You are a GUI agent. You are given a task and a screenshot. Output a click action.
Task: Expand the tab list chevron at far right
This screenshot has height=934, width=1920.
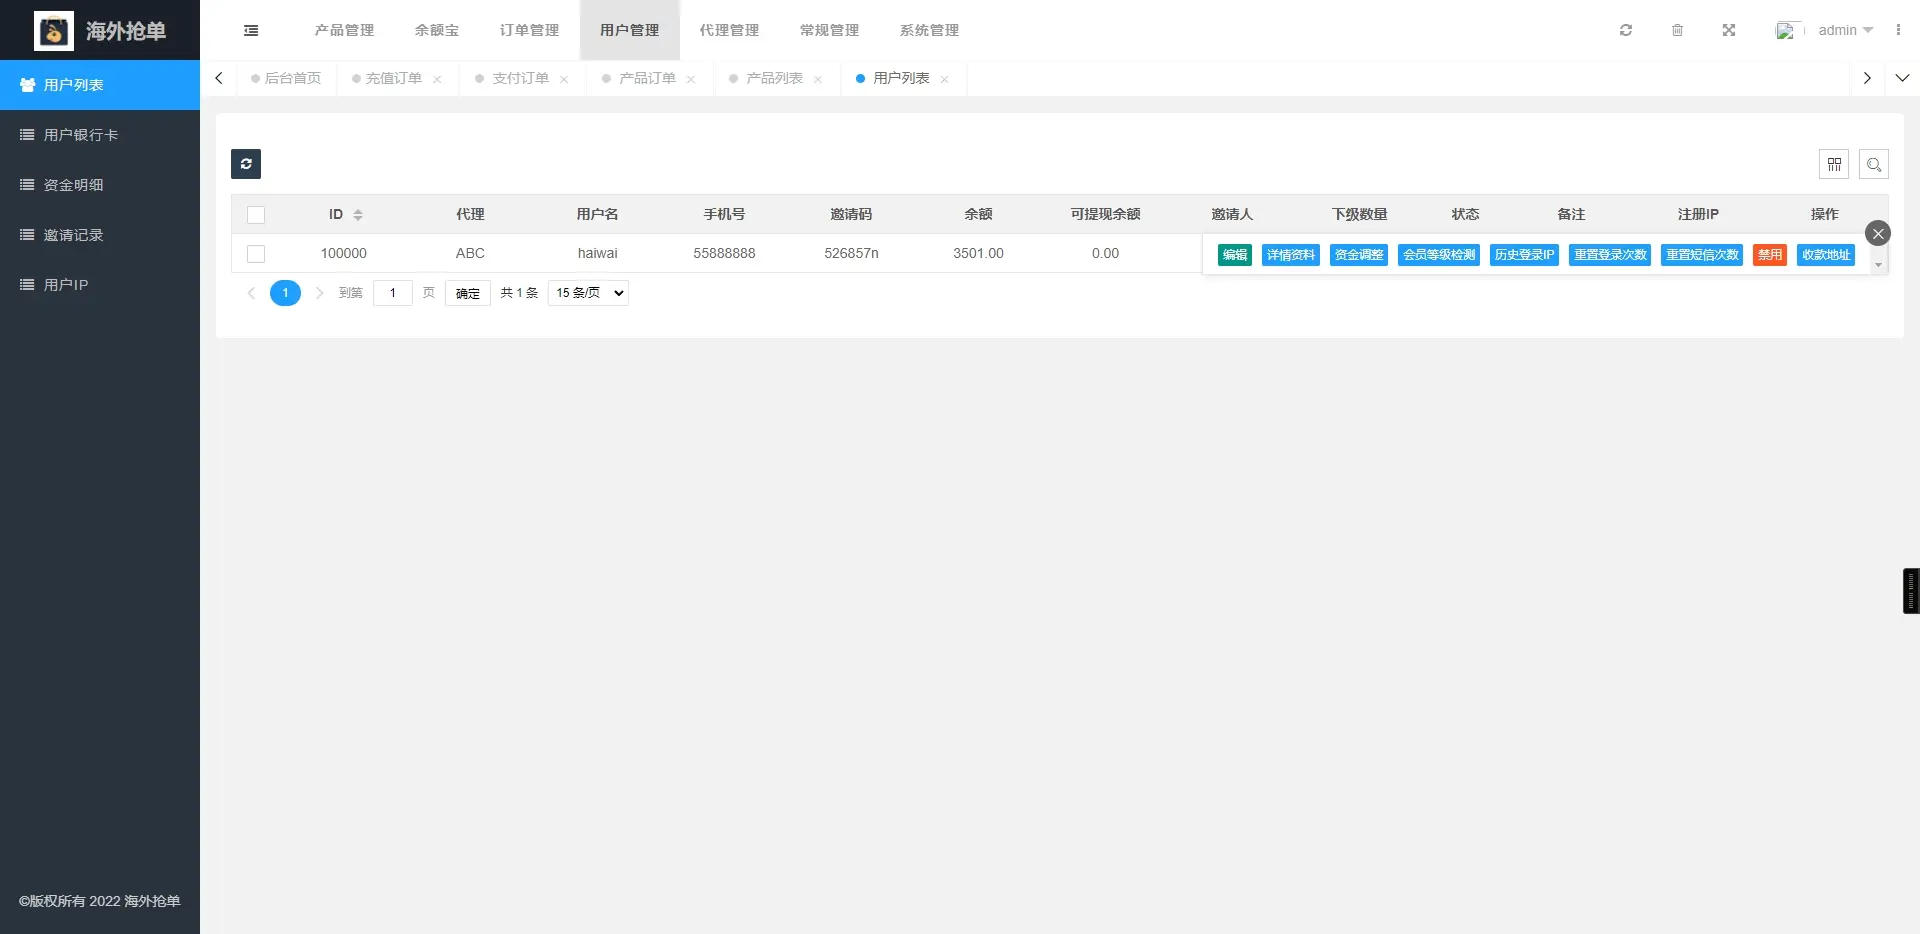[1902, 78]
